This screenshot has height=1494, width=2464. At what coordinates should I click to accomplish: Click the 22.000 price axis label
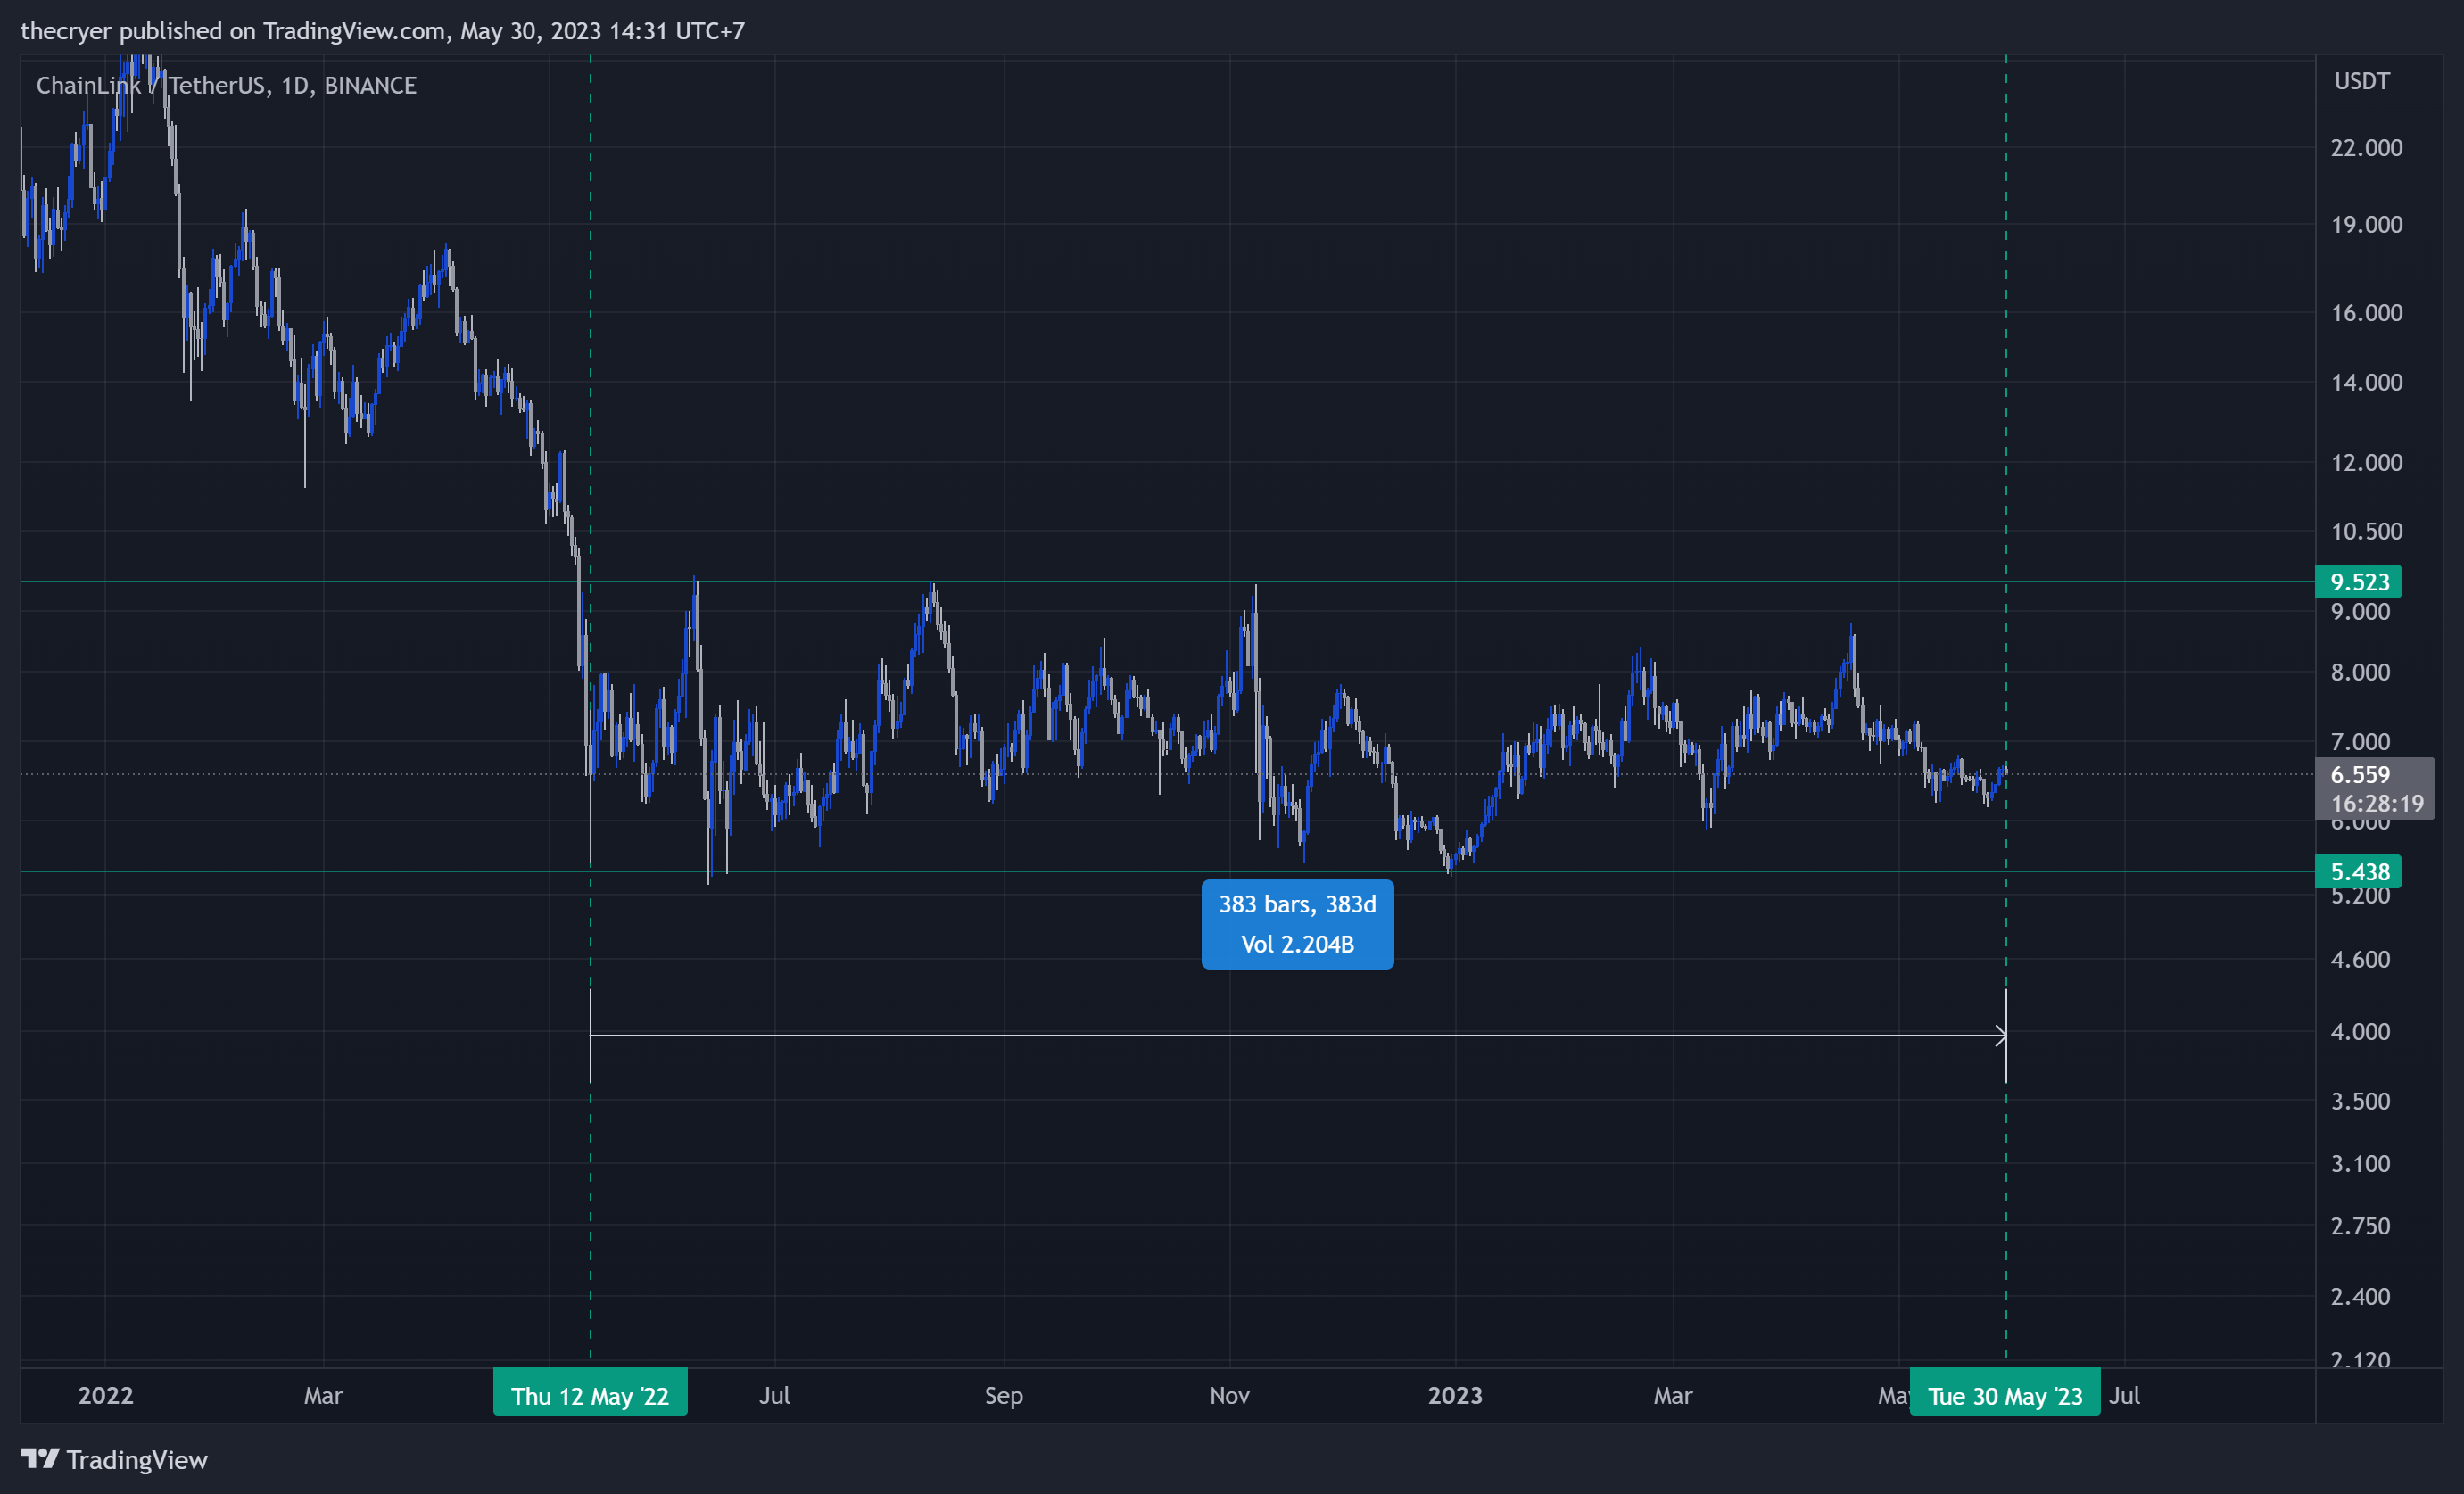tap(2366, 148)
